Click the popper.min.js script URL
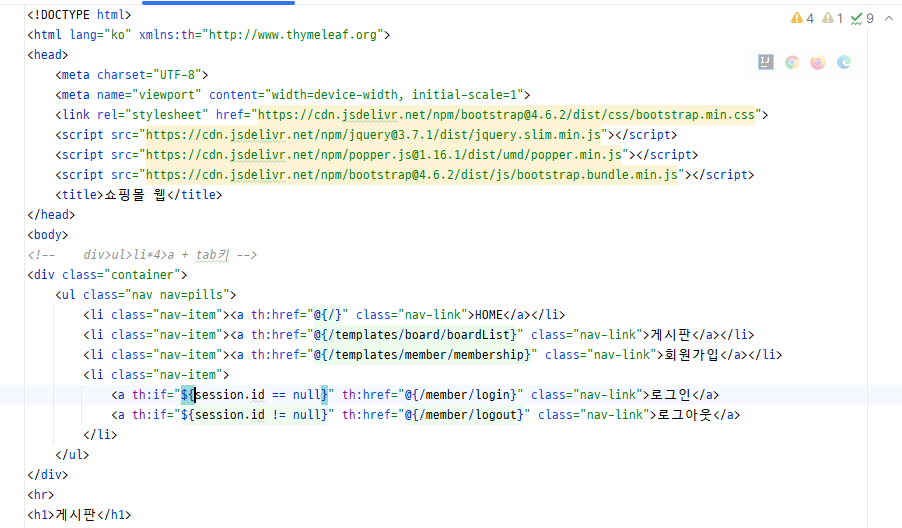 coord(384,155)
